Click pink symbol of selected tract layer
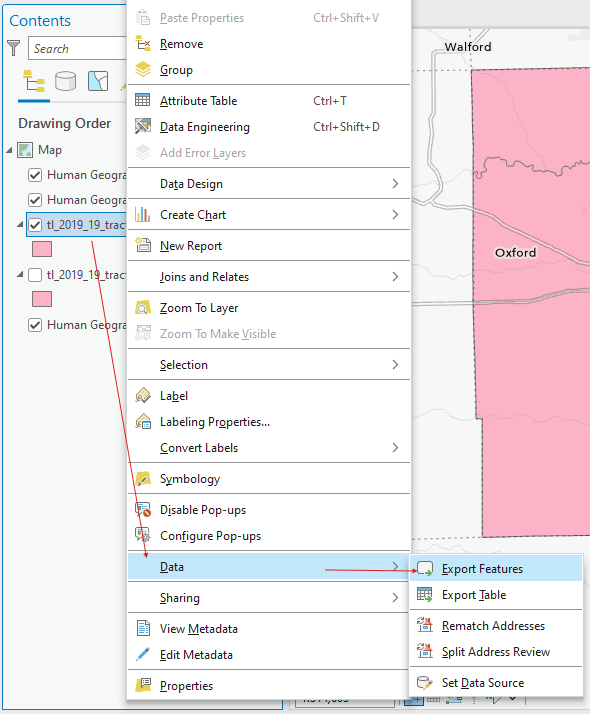 coord(42,249)
